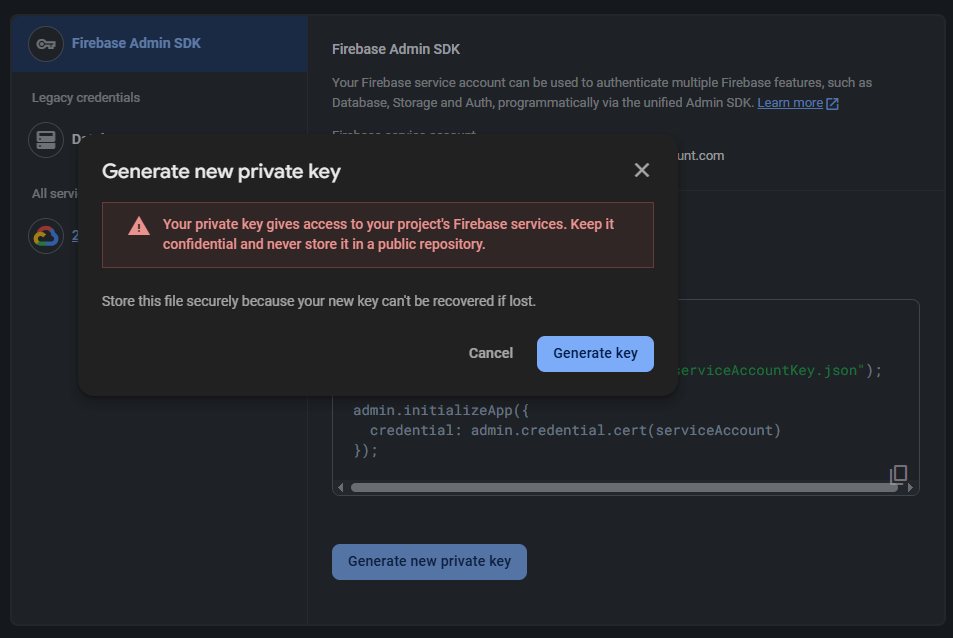The height and width of the screenshot is (638, 953).
Task: Click the external-link icon after Learn more
Action: (833, 104)
